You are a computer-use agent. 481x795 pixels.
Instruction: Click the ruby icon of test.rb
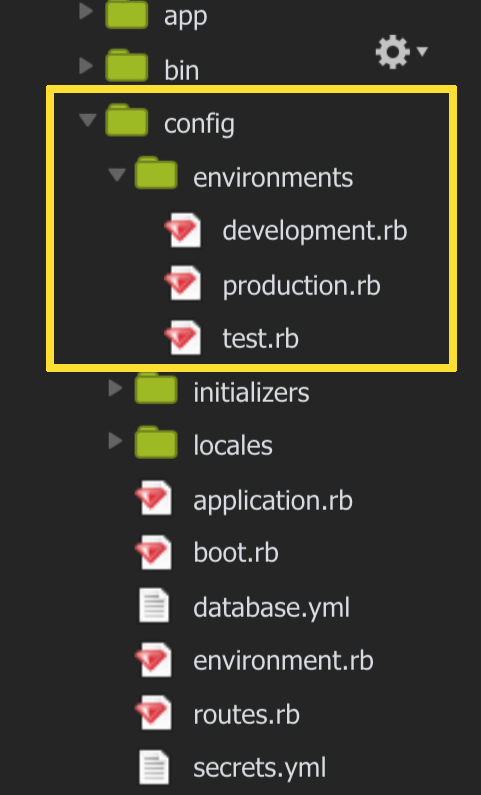(183, 337)
